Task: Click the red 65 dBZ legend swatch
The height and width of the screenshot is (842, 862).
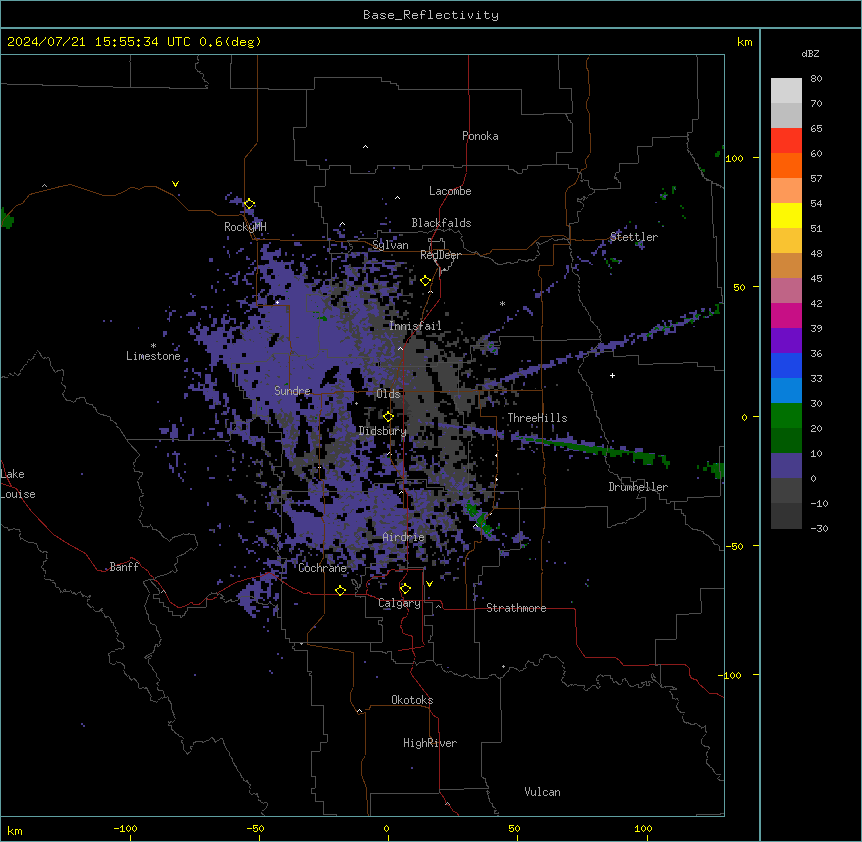Action: (x=786, y=140)
